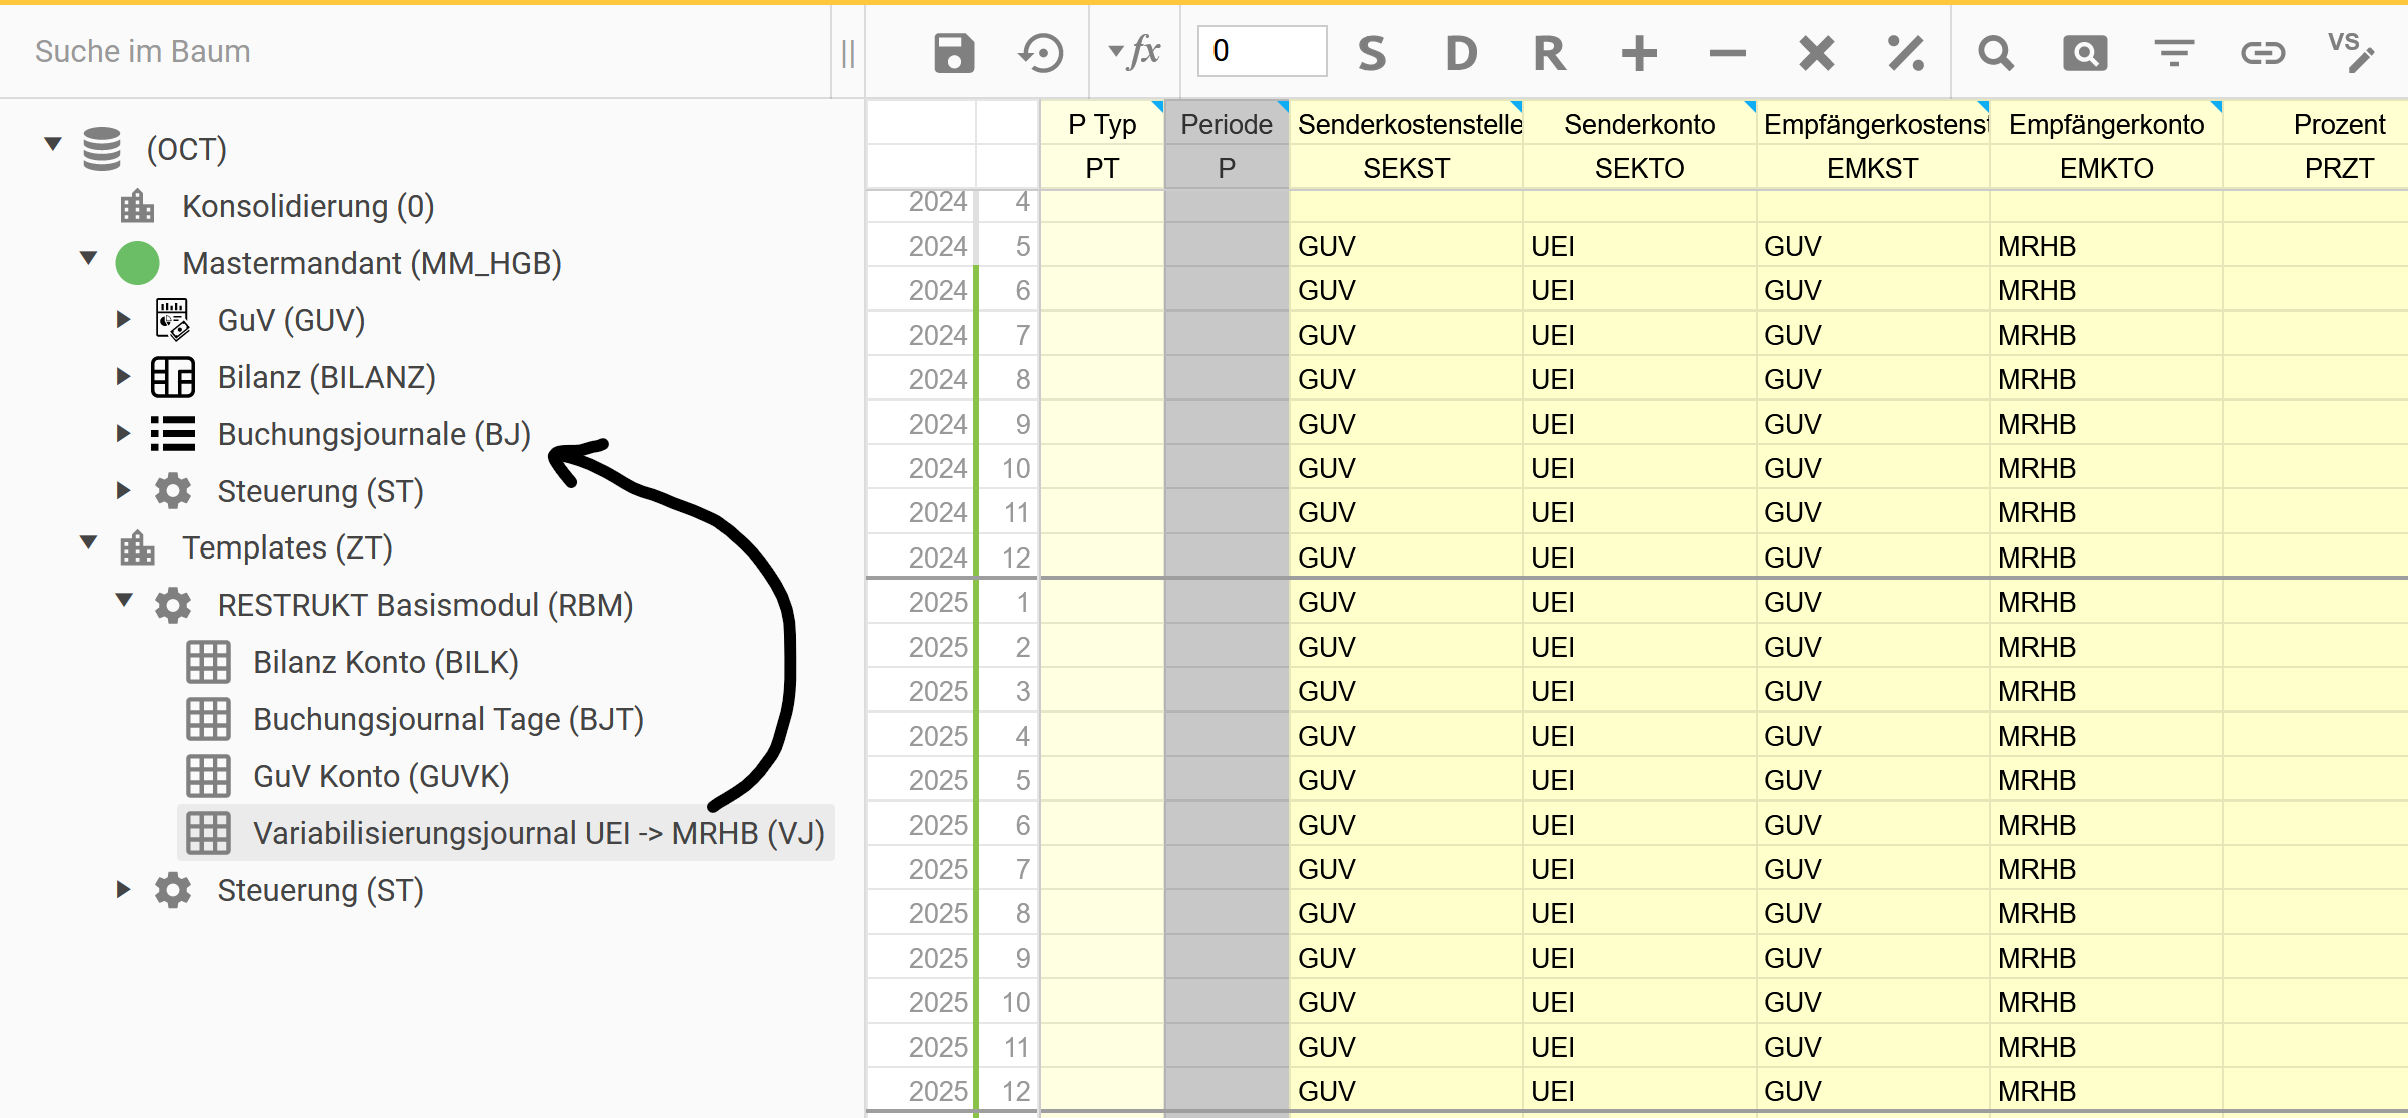Expand the GuV (GUV) tree node
Screen dimensions: 2408x1118
coord(122,319)
